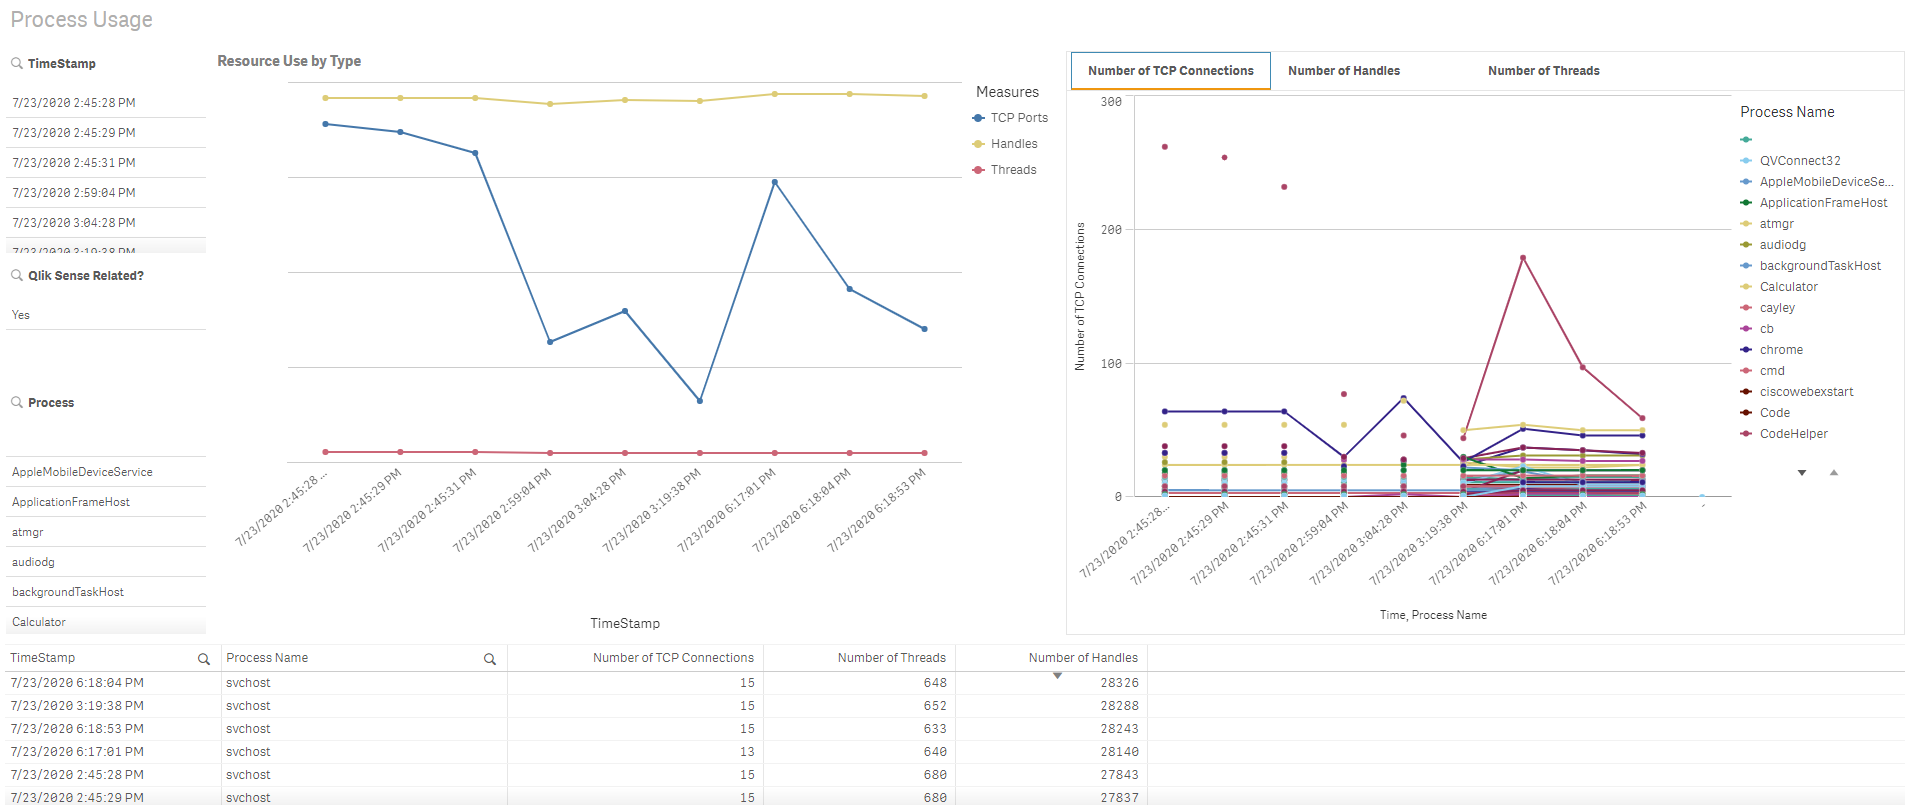Select ApplicationFrameHost in Process list
Image resolution: width=1913 pixels, height=812 pixels.
(106, 502)
